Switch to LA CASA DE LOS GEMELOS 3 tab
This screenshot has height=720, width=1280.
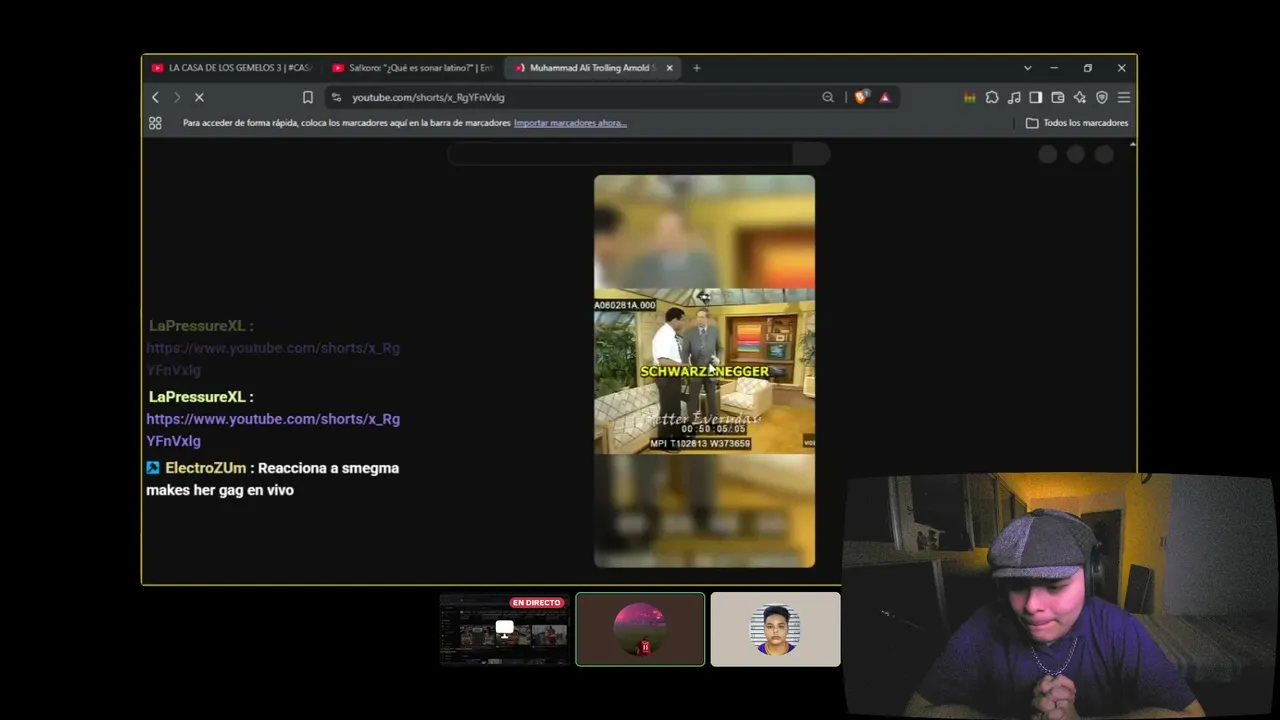(233, 68)
